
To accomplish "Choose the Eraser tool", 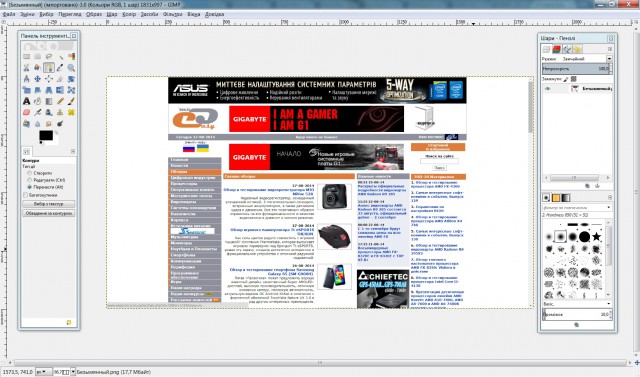I will pyautogui.click(x=27, y=112).
